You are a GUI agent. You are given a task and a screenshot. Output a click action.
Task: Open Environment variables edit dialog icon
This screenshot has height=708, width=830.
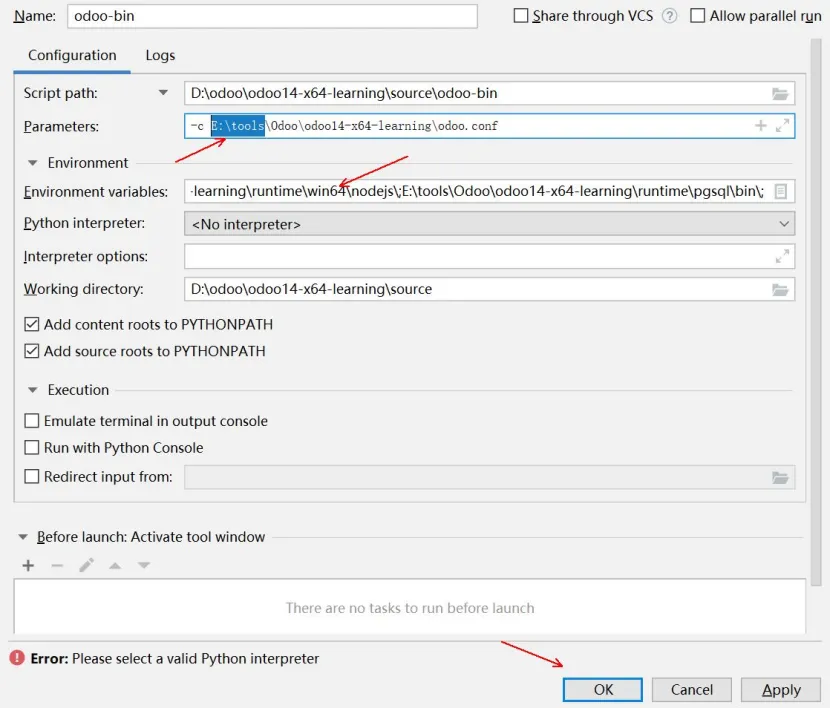coord(781,191)
